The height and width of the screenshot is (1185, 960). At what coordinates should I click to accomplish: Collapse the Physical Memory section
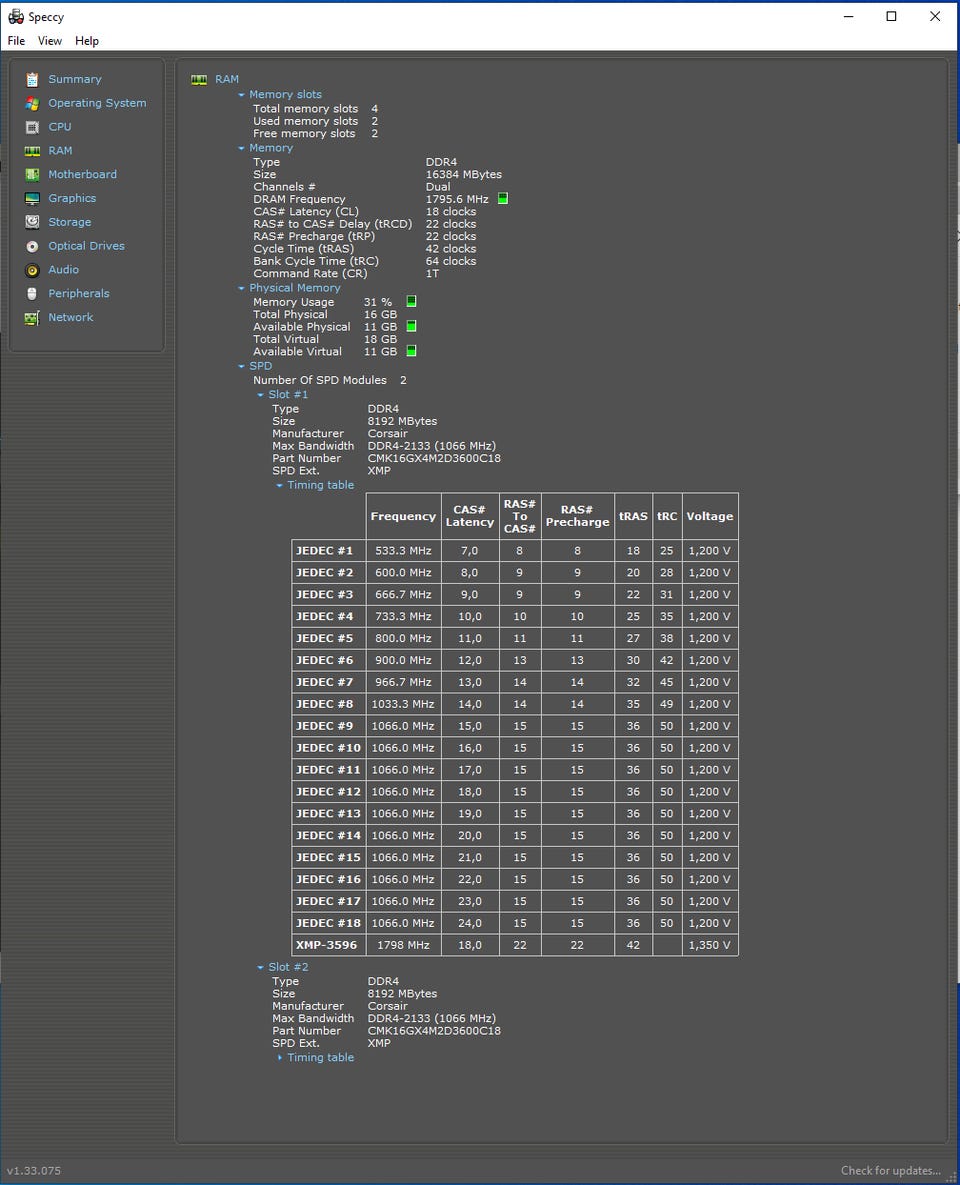coord(241,289)
